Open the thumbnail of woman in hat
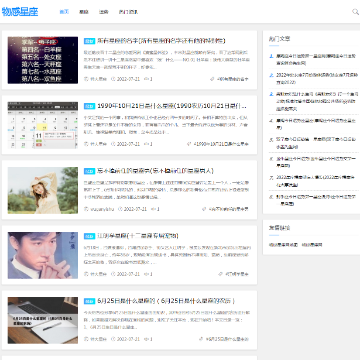Screen dimensions: 360x360 (43, 190)
